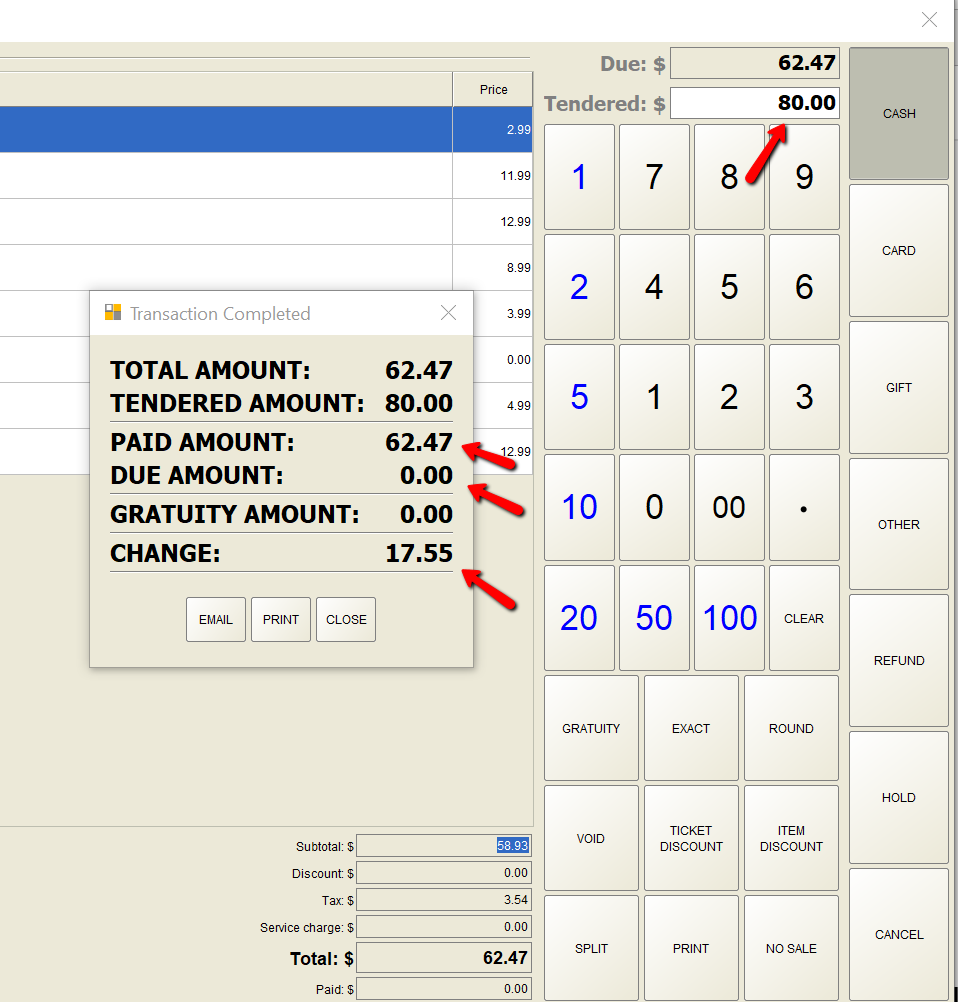
Task: Open ITEM DISCOUNT
Action: point(791,838)
